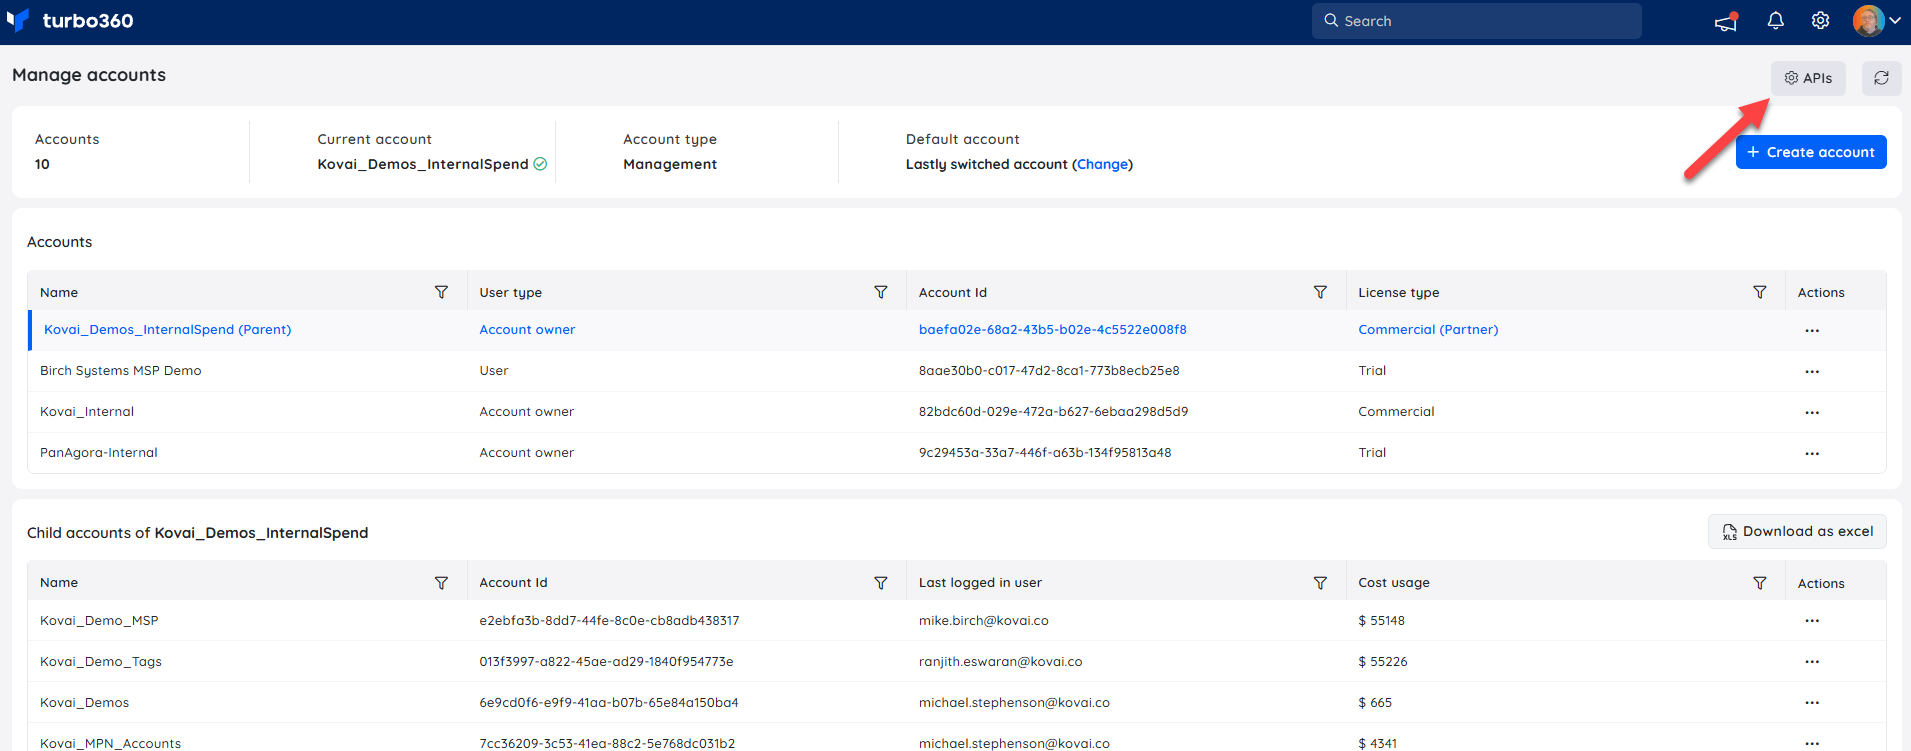
Task: Click the Account owner link in parent row
Action: tap(527, 330)
